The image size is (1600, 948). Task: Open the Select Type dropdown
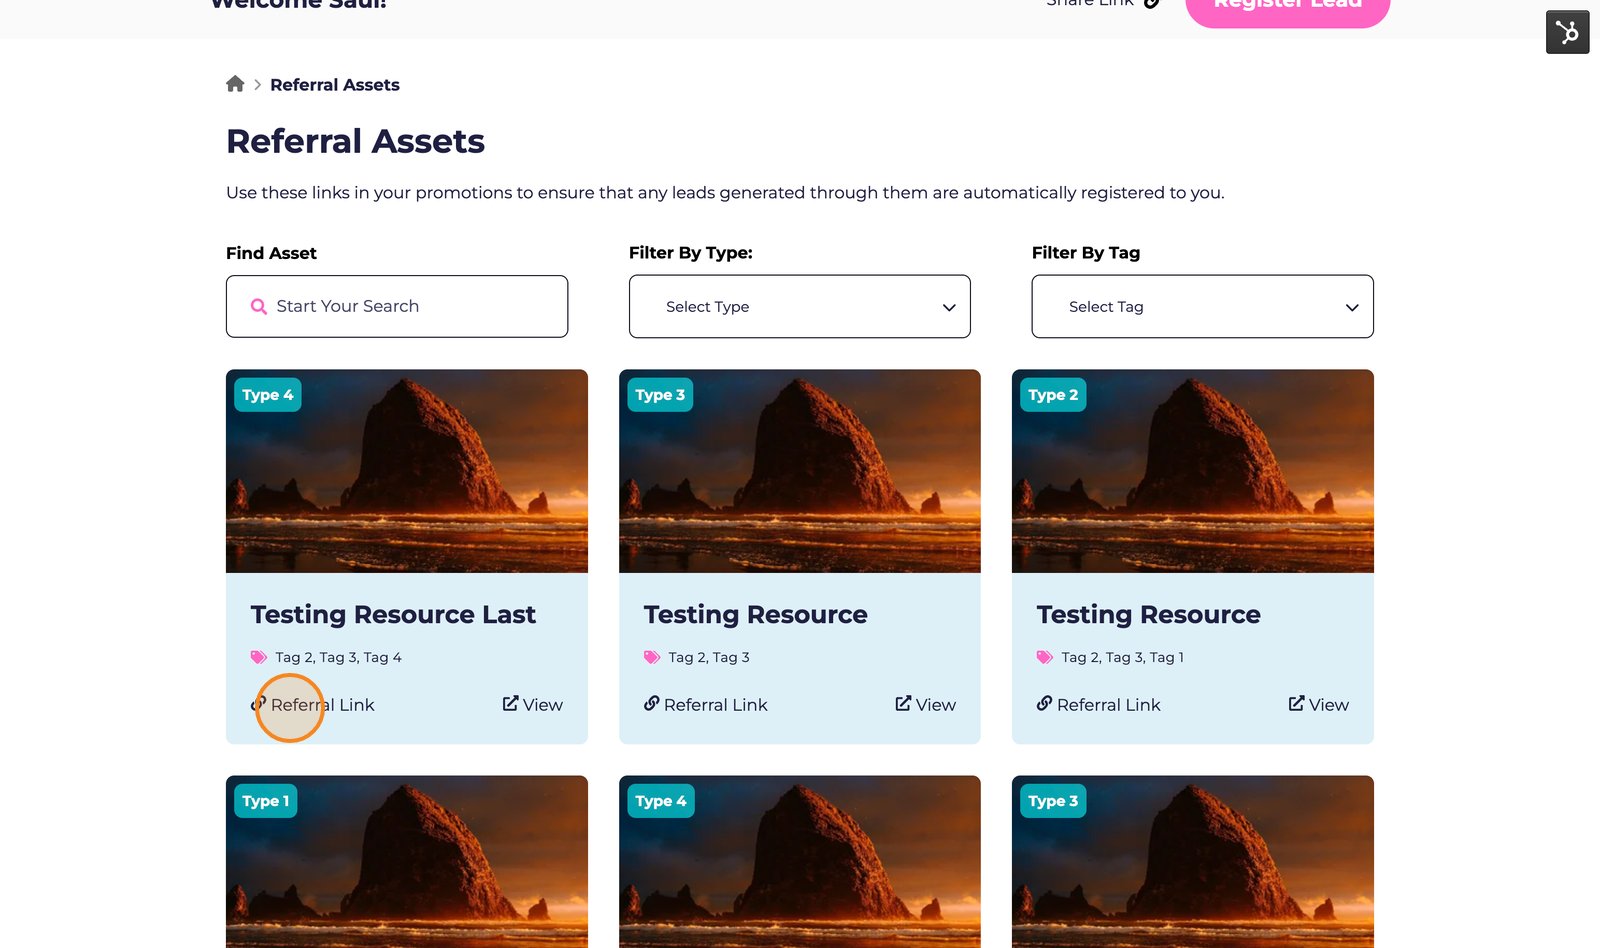pyautogui.click(x=799, y=306)
